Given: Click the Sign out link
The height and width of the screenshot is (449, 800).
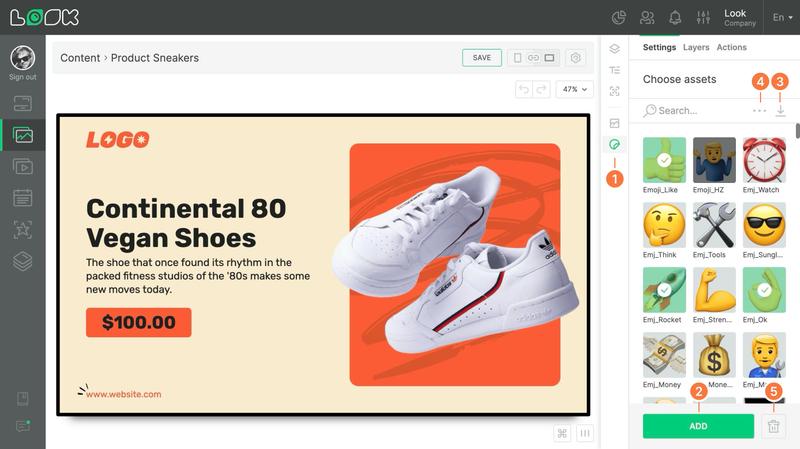Looking at the screenshot, I should coord(22,77).
